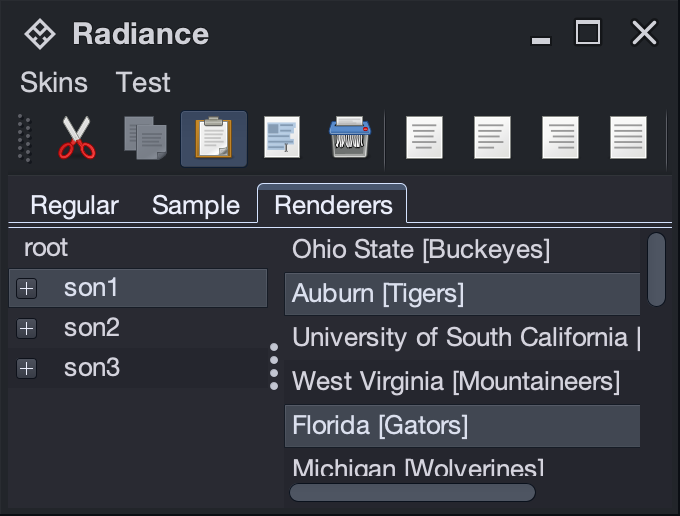Align text right using toolbar
This screenshot has width=680, height=516.
pyautogui.click(x=560, y=138)
